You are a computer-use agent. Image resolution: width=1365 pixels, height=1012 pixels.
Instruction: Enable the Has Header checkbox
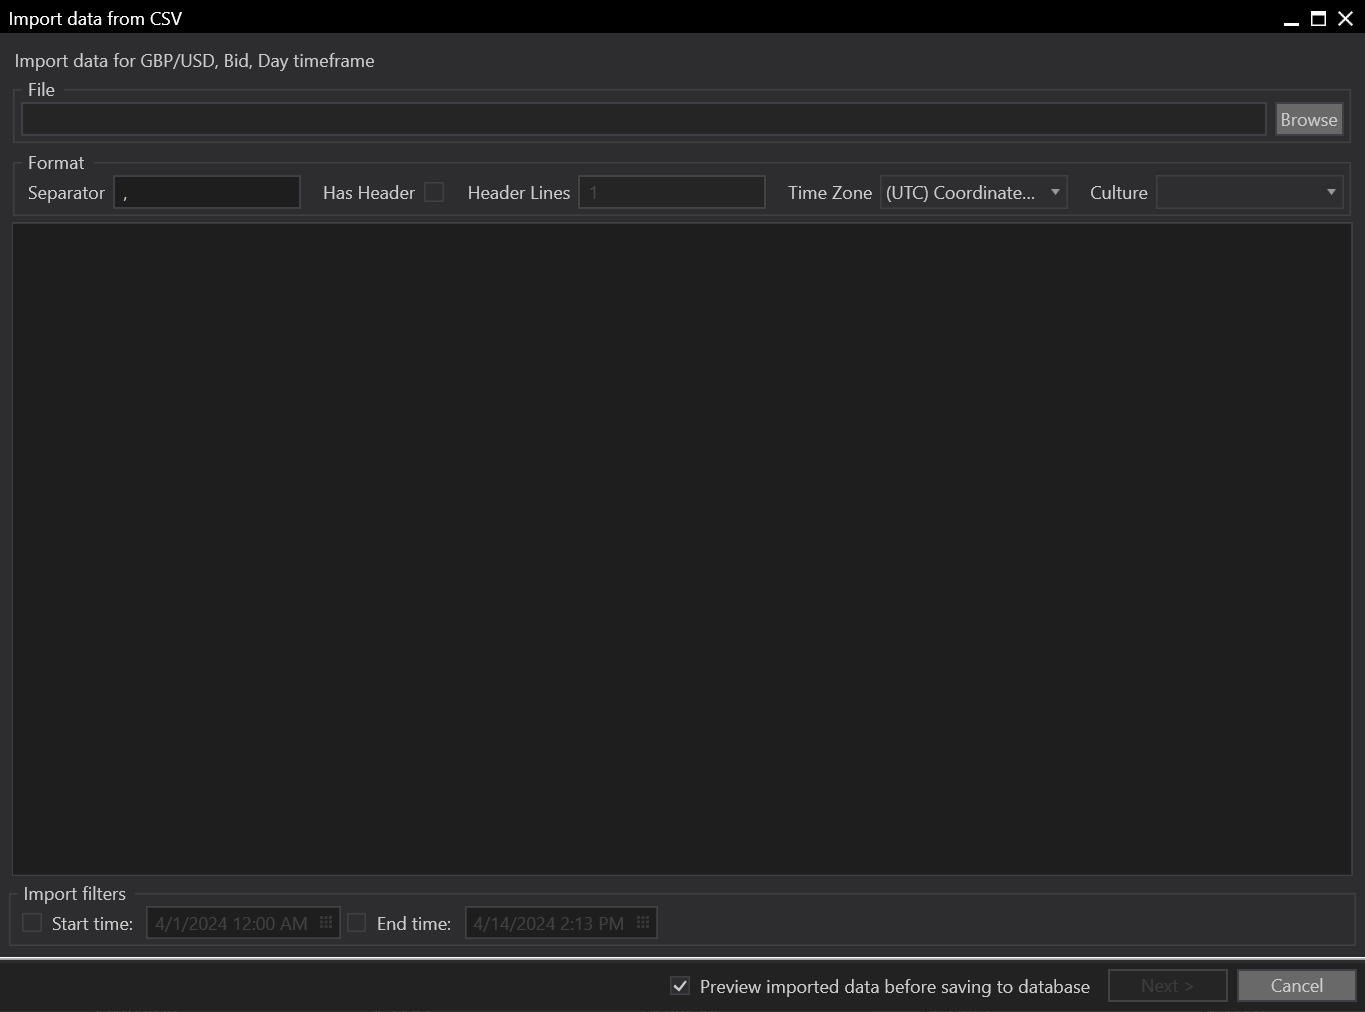[x=434, y=193]
